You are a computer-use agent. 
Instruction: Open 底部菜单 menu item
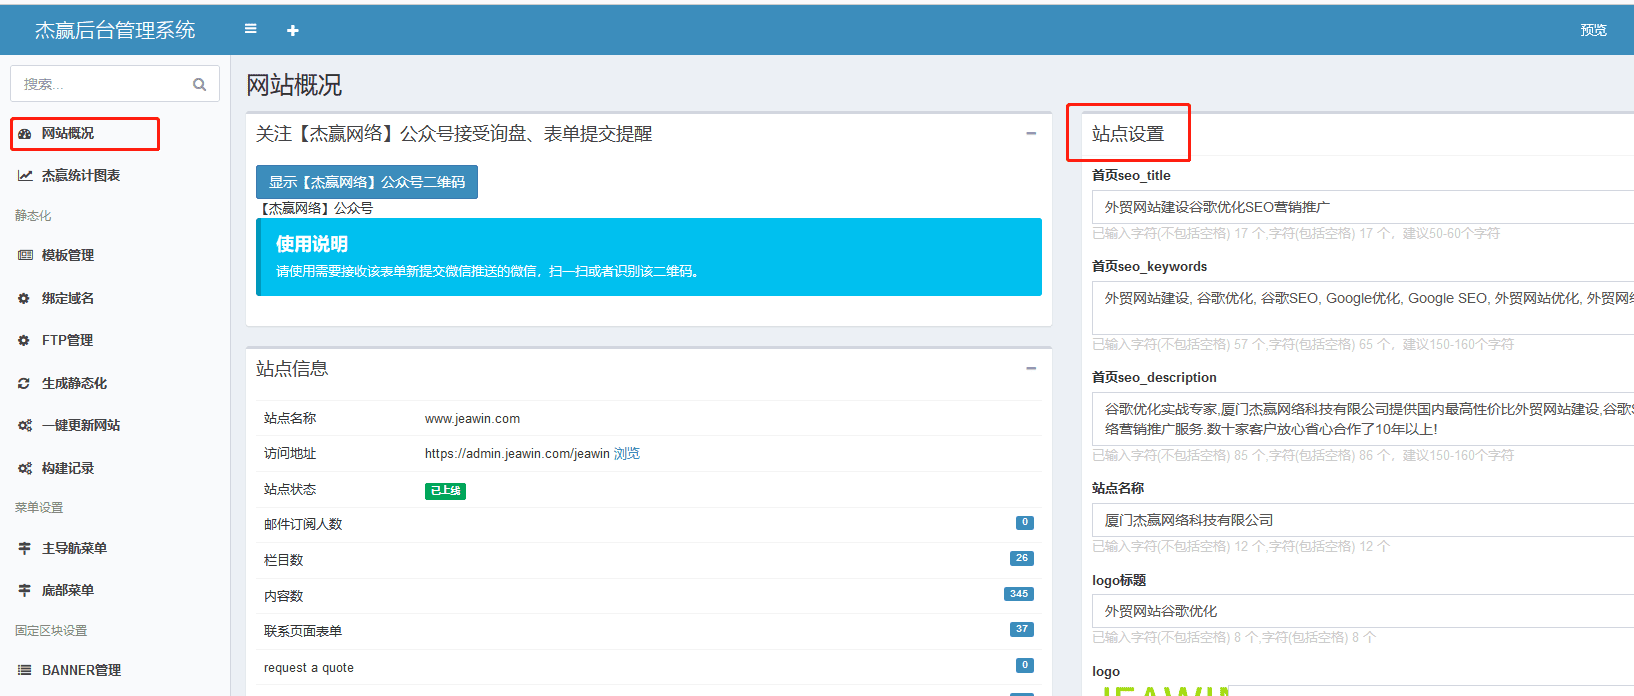coord(68,591)
